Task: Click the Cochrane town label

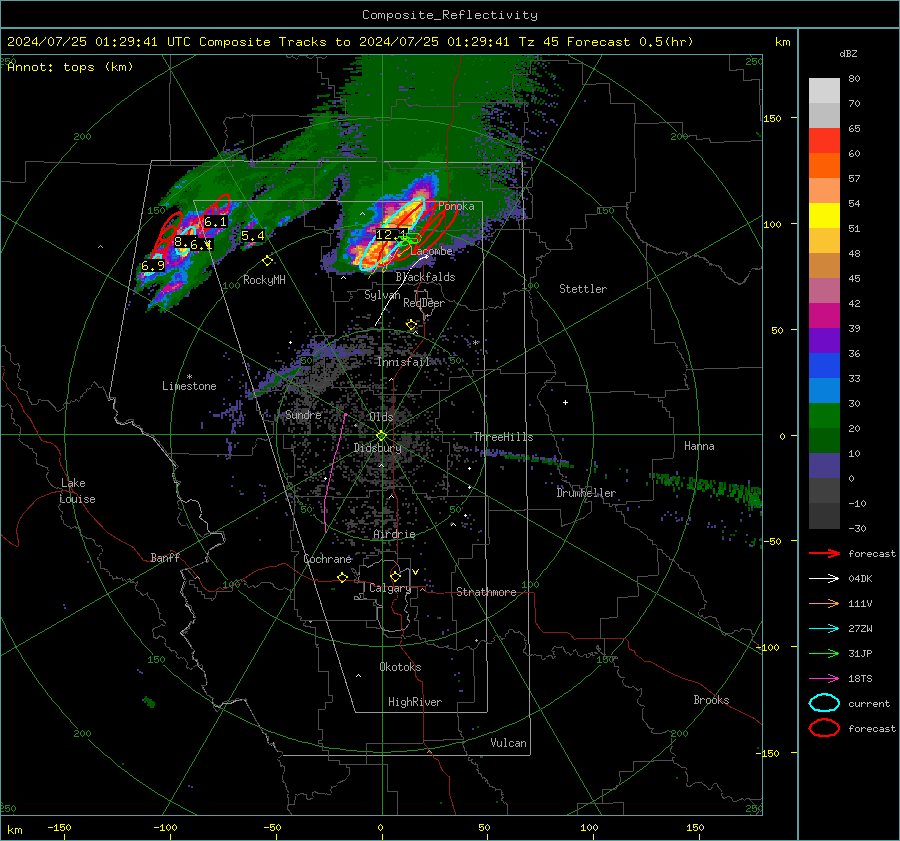Action: (327, 559)
